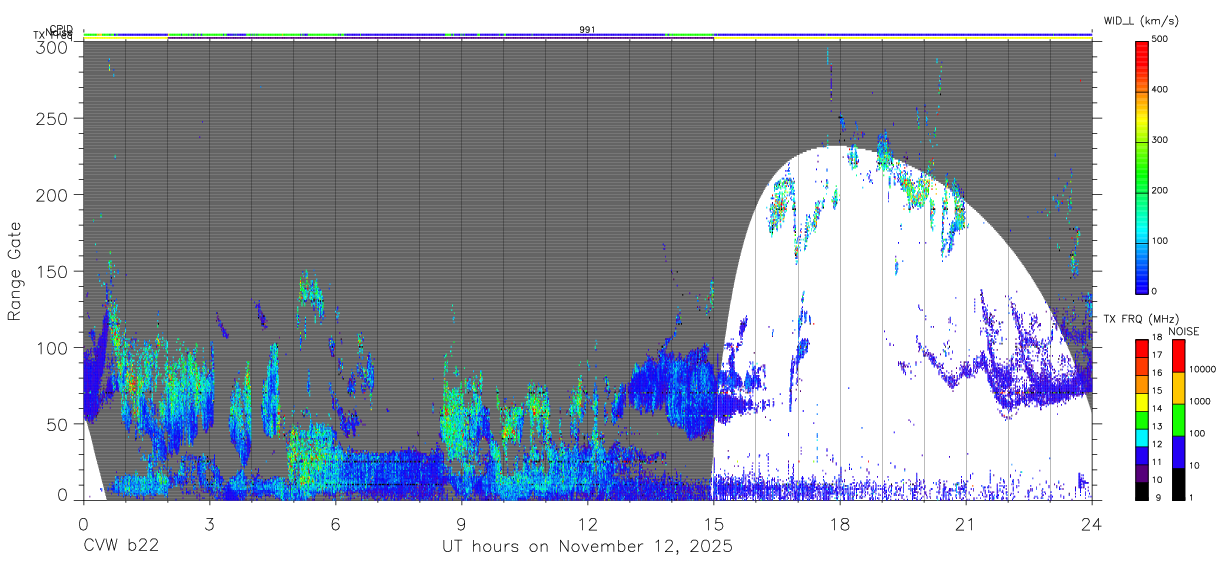Viewport: 1228px width, 567px height.
Task: Click the '1000' tick on noise legend
Action: pyautogui.click(x=1198, y=403)
